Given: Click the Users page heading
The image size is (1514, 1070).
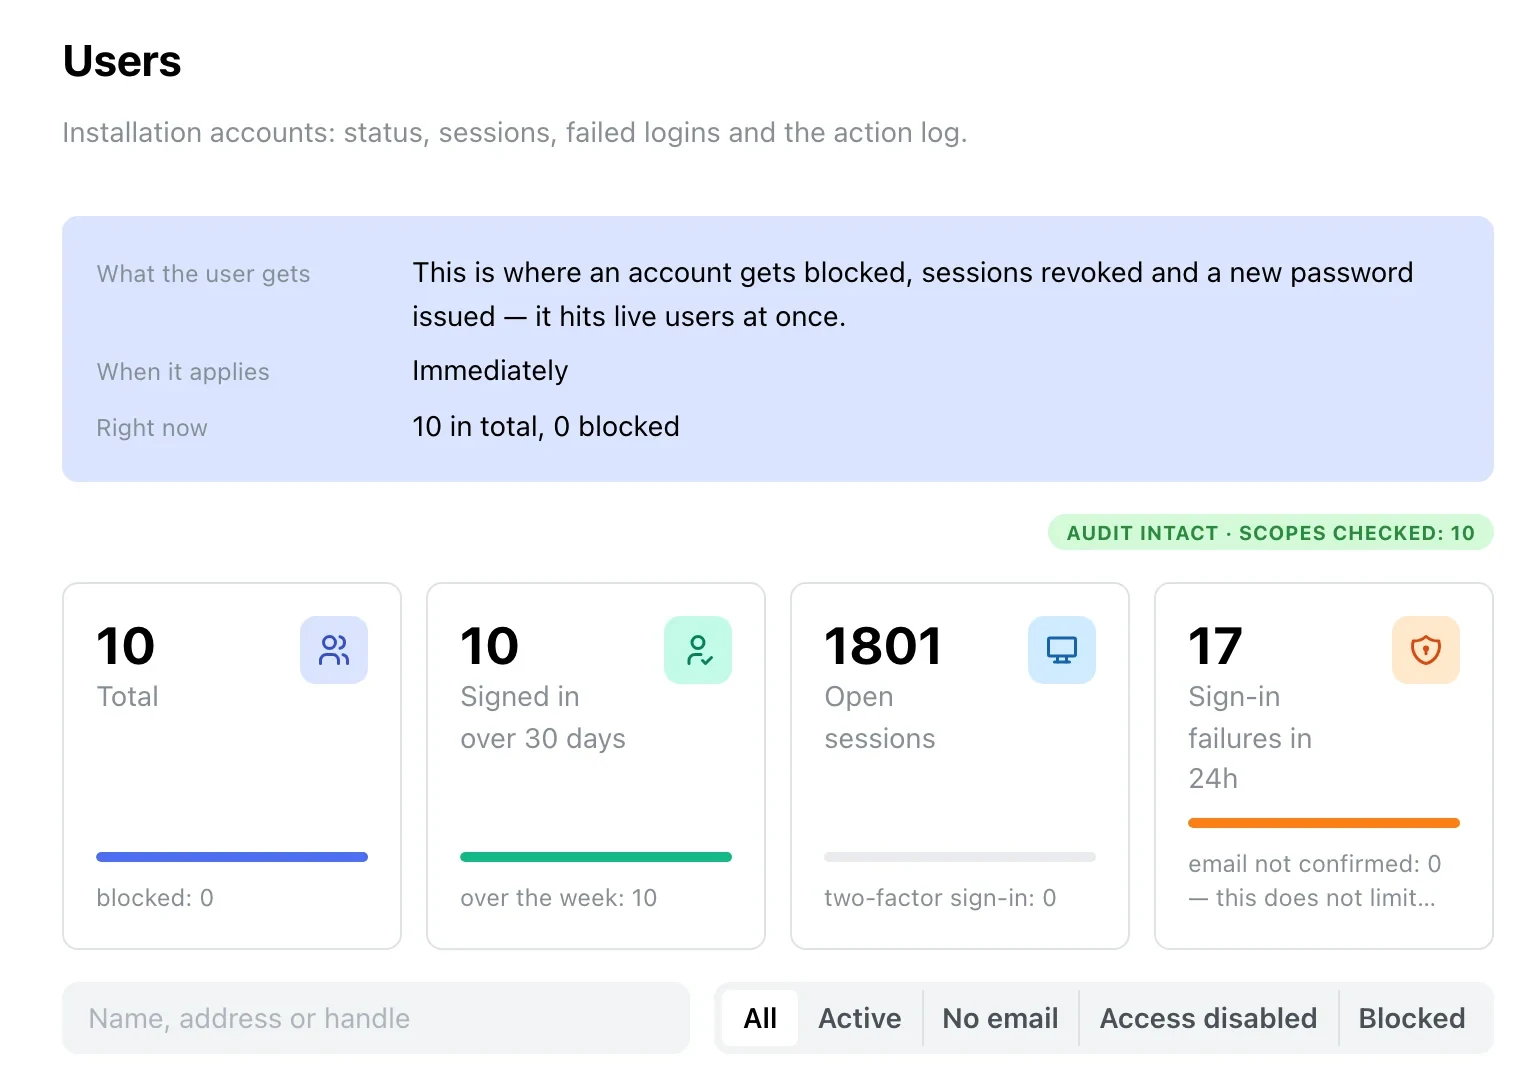Looking at the screenshot, I should (x=122, y=61).
